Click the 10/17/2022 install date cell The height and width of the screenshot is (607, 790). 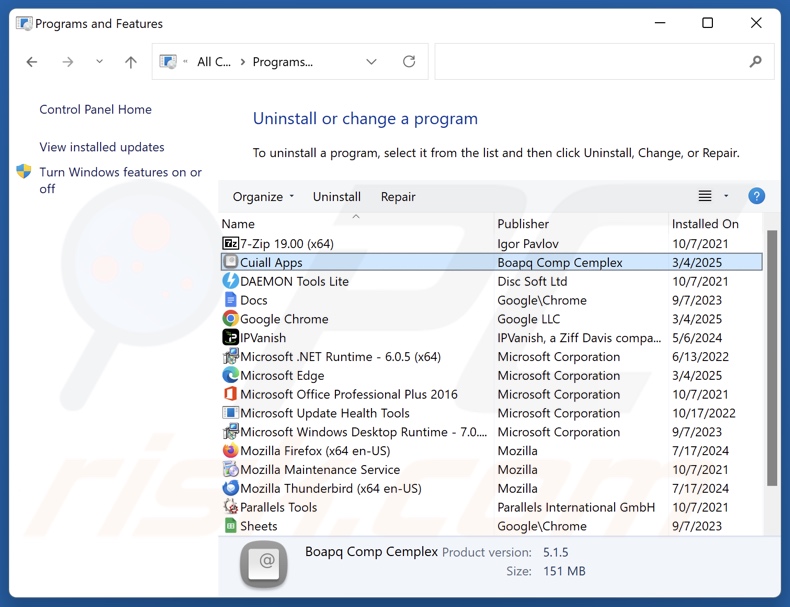(704, 413)
